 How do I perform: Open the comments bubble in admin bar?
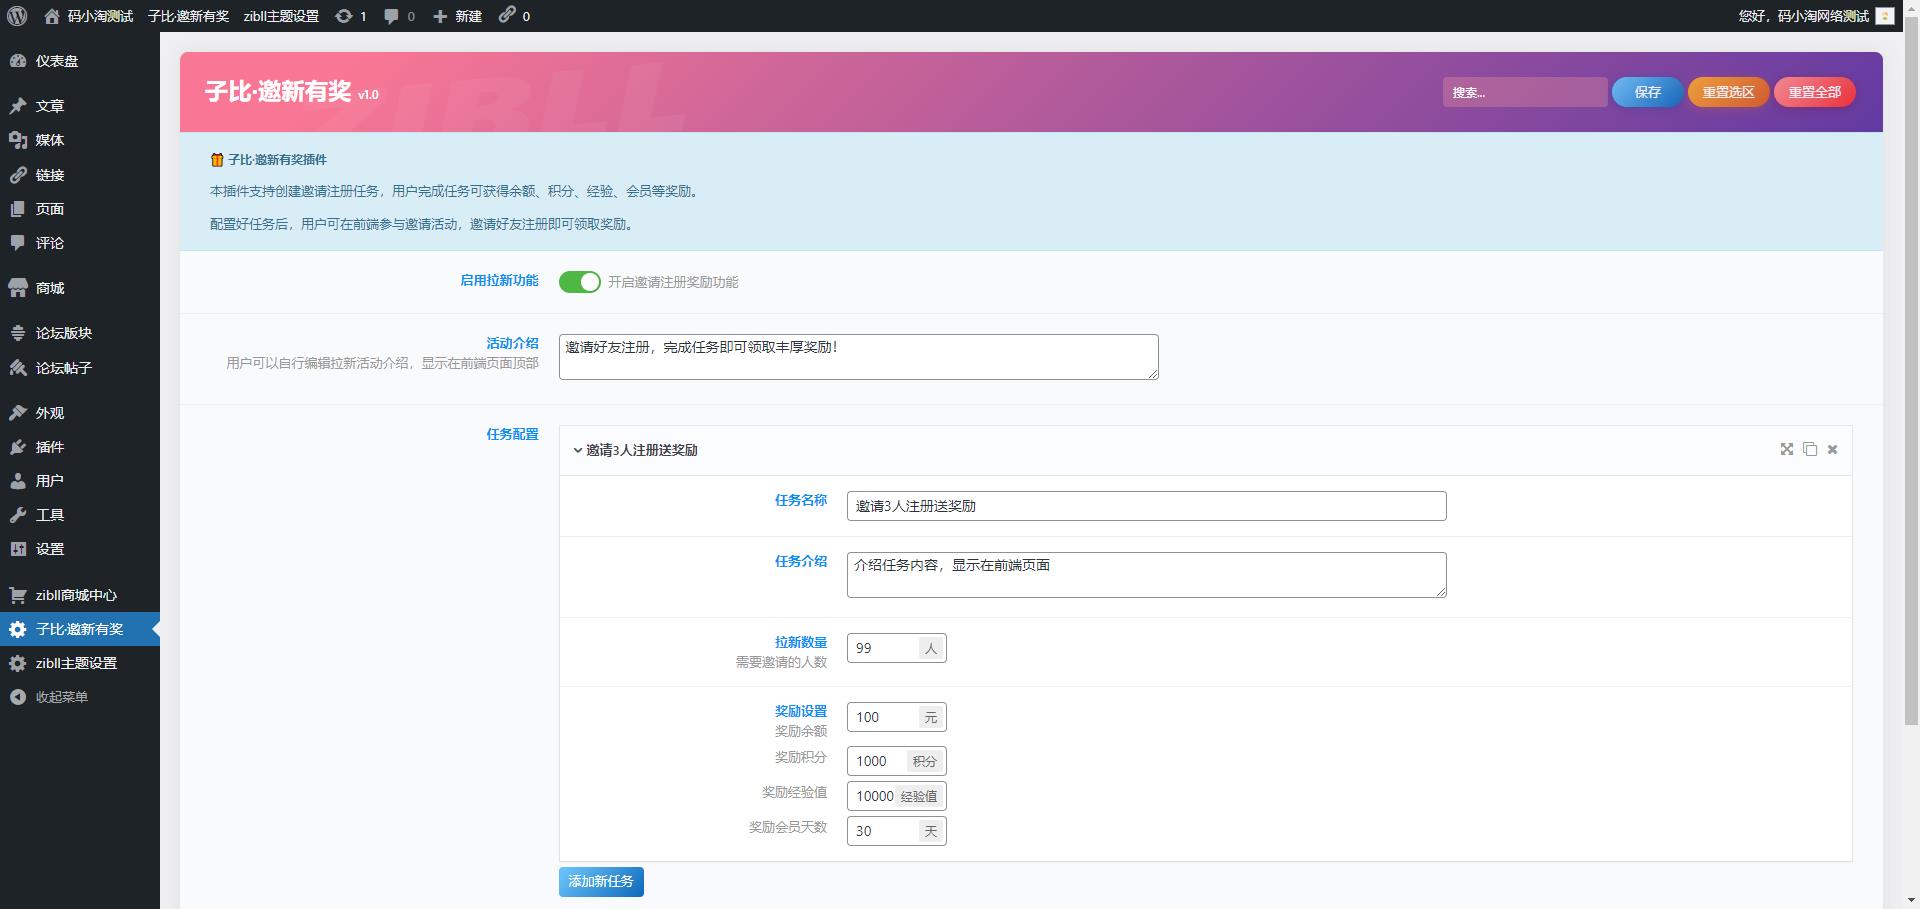click(x=392, y=16)
